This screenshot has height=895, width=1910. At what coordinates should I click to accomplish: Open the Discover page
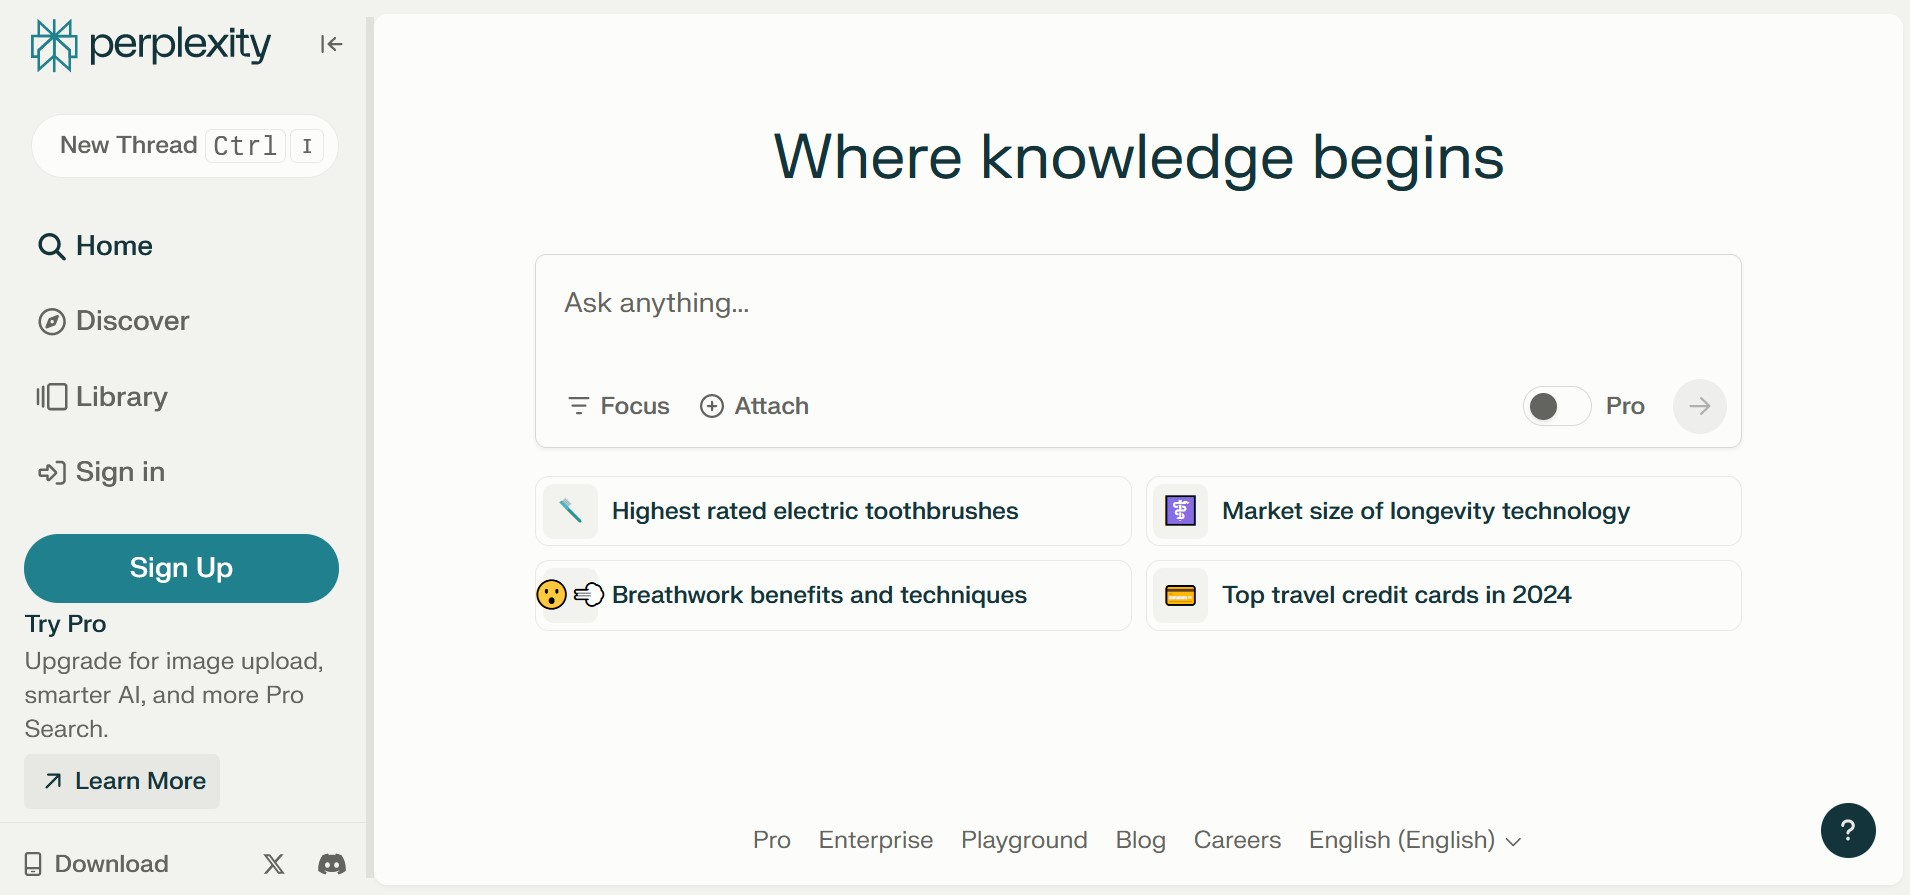113,321
